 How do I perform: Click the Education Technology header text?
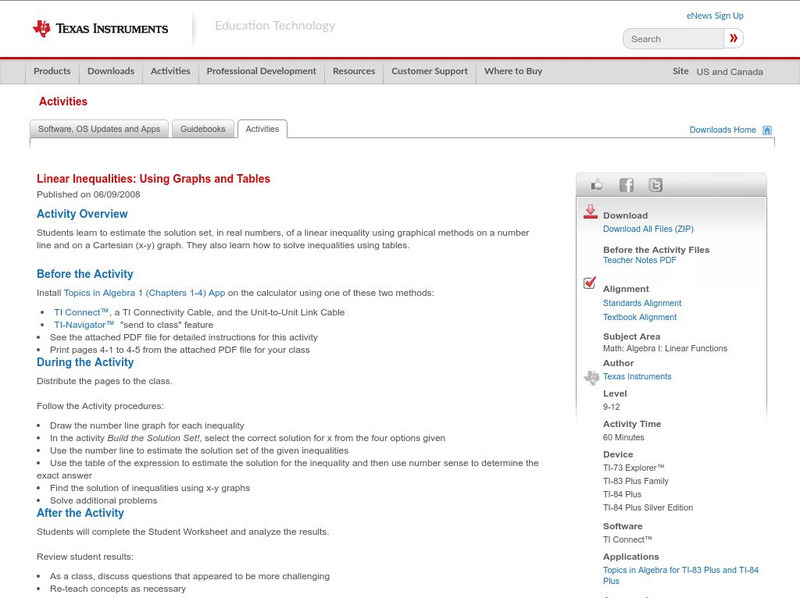pos(275,26)
